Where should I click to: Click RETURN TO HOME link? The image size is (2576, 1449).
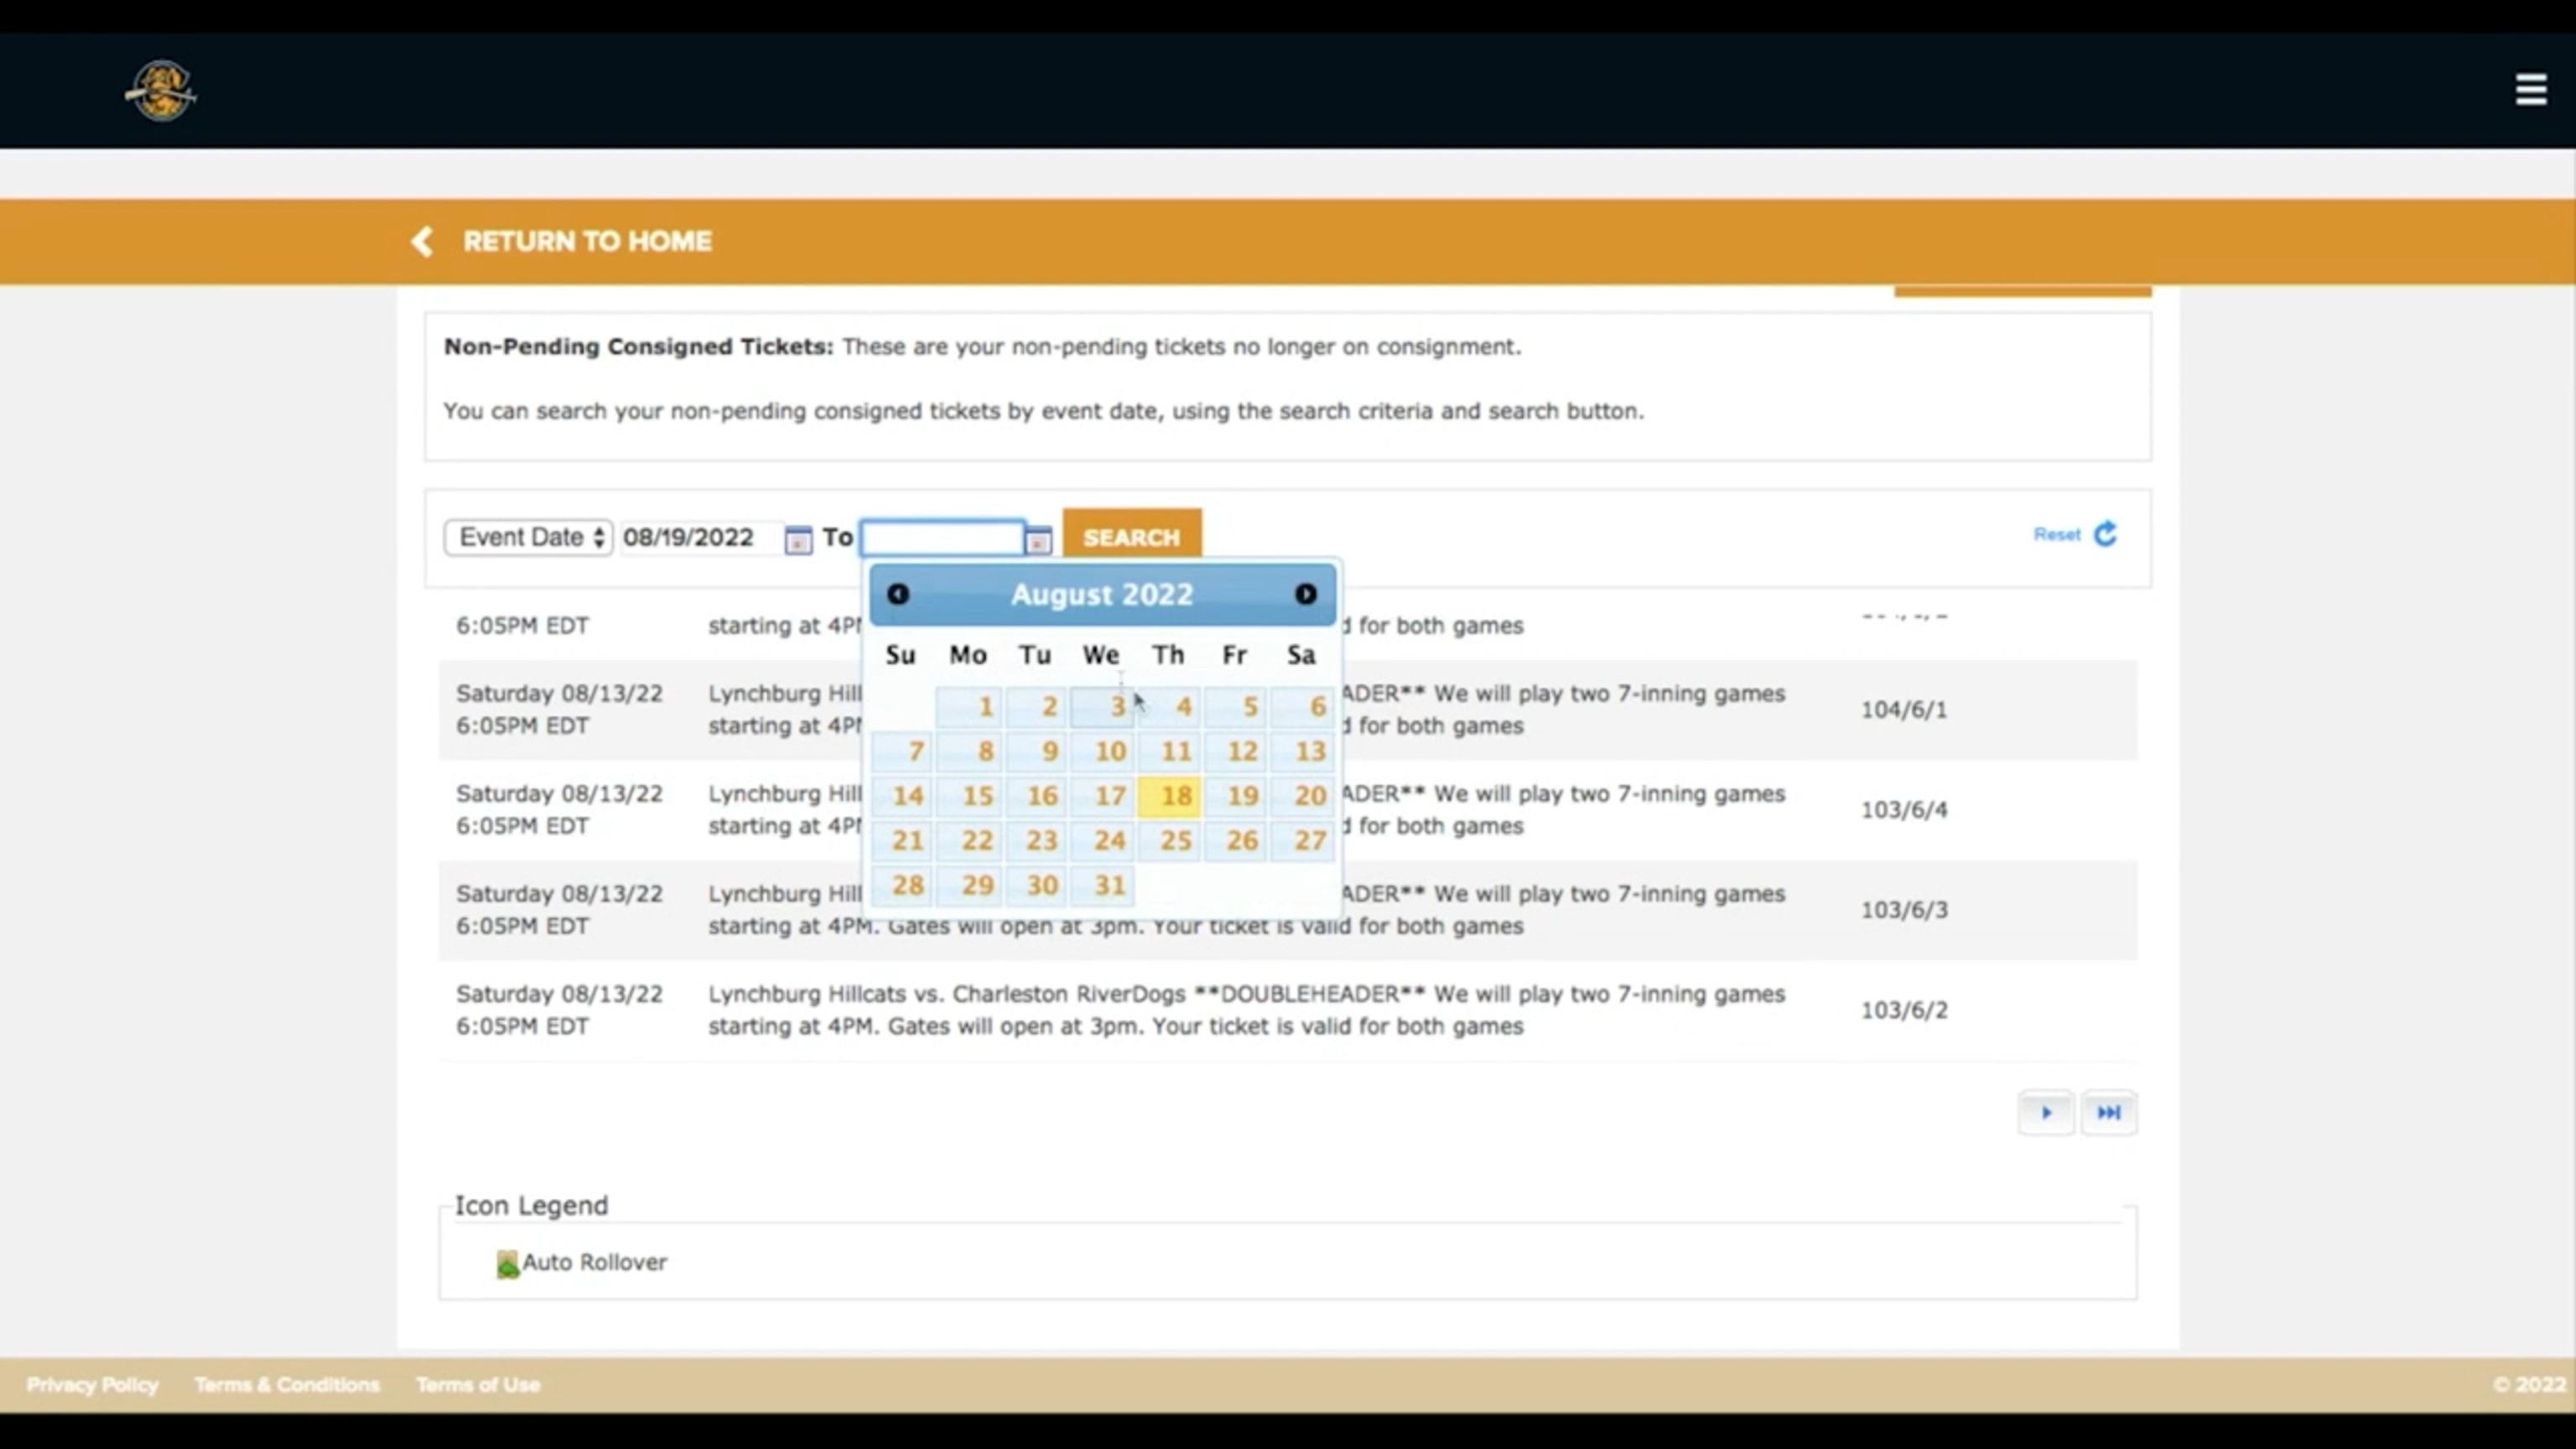[587, 241]
